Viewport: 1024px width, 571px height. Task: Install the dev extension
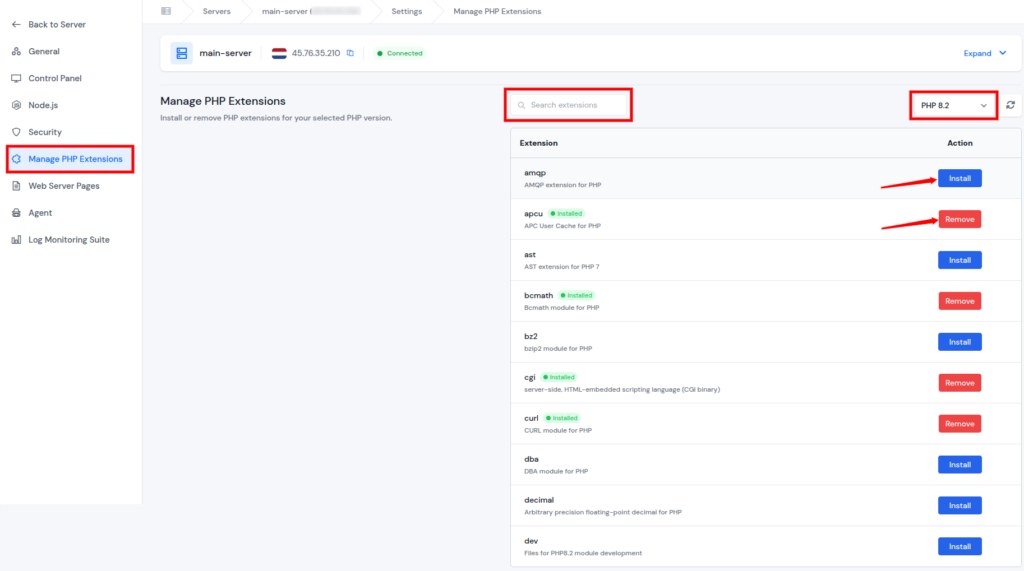click(959, 546)
